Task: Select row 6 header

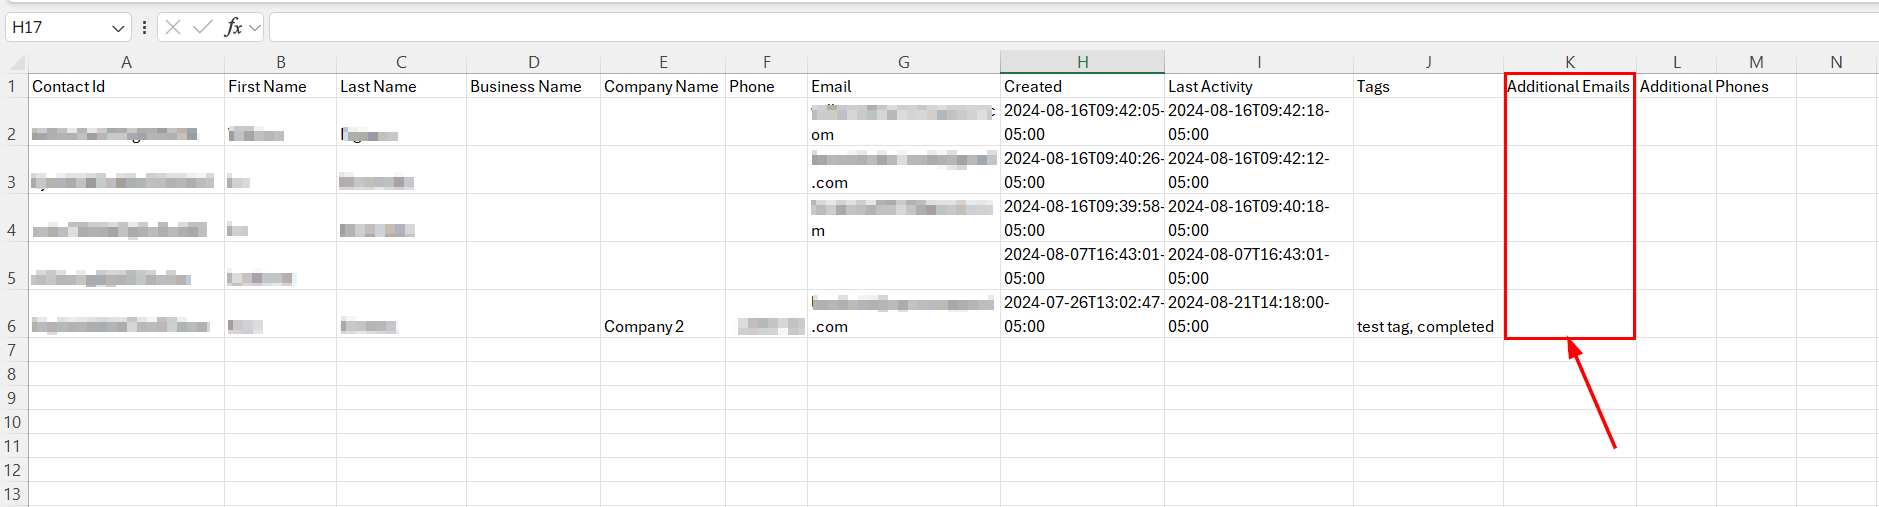Action: (12, 326)
